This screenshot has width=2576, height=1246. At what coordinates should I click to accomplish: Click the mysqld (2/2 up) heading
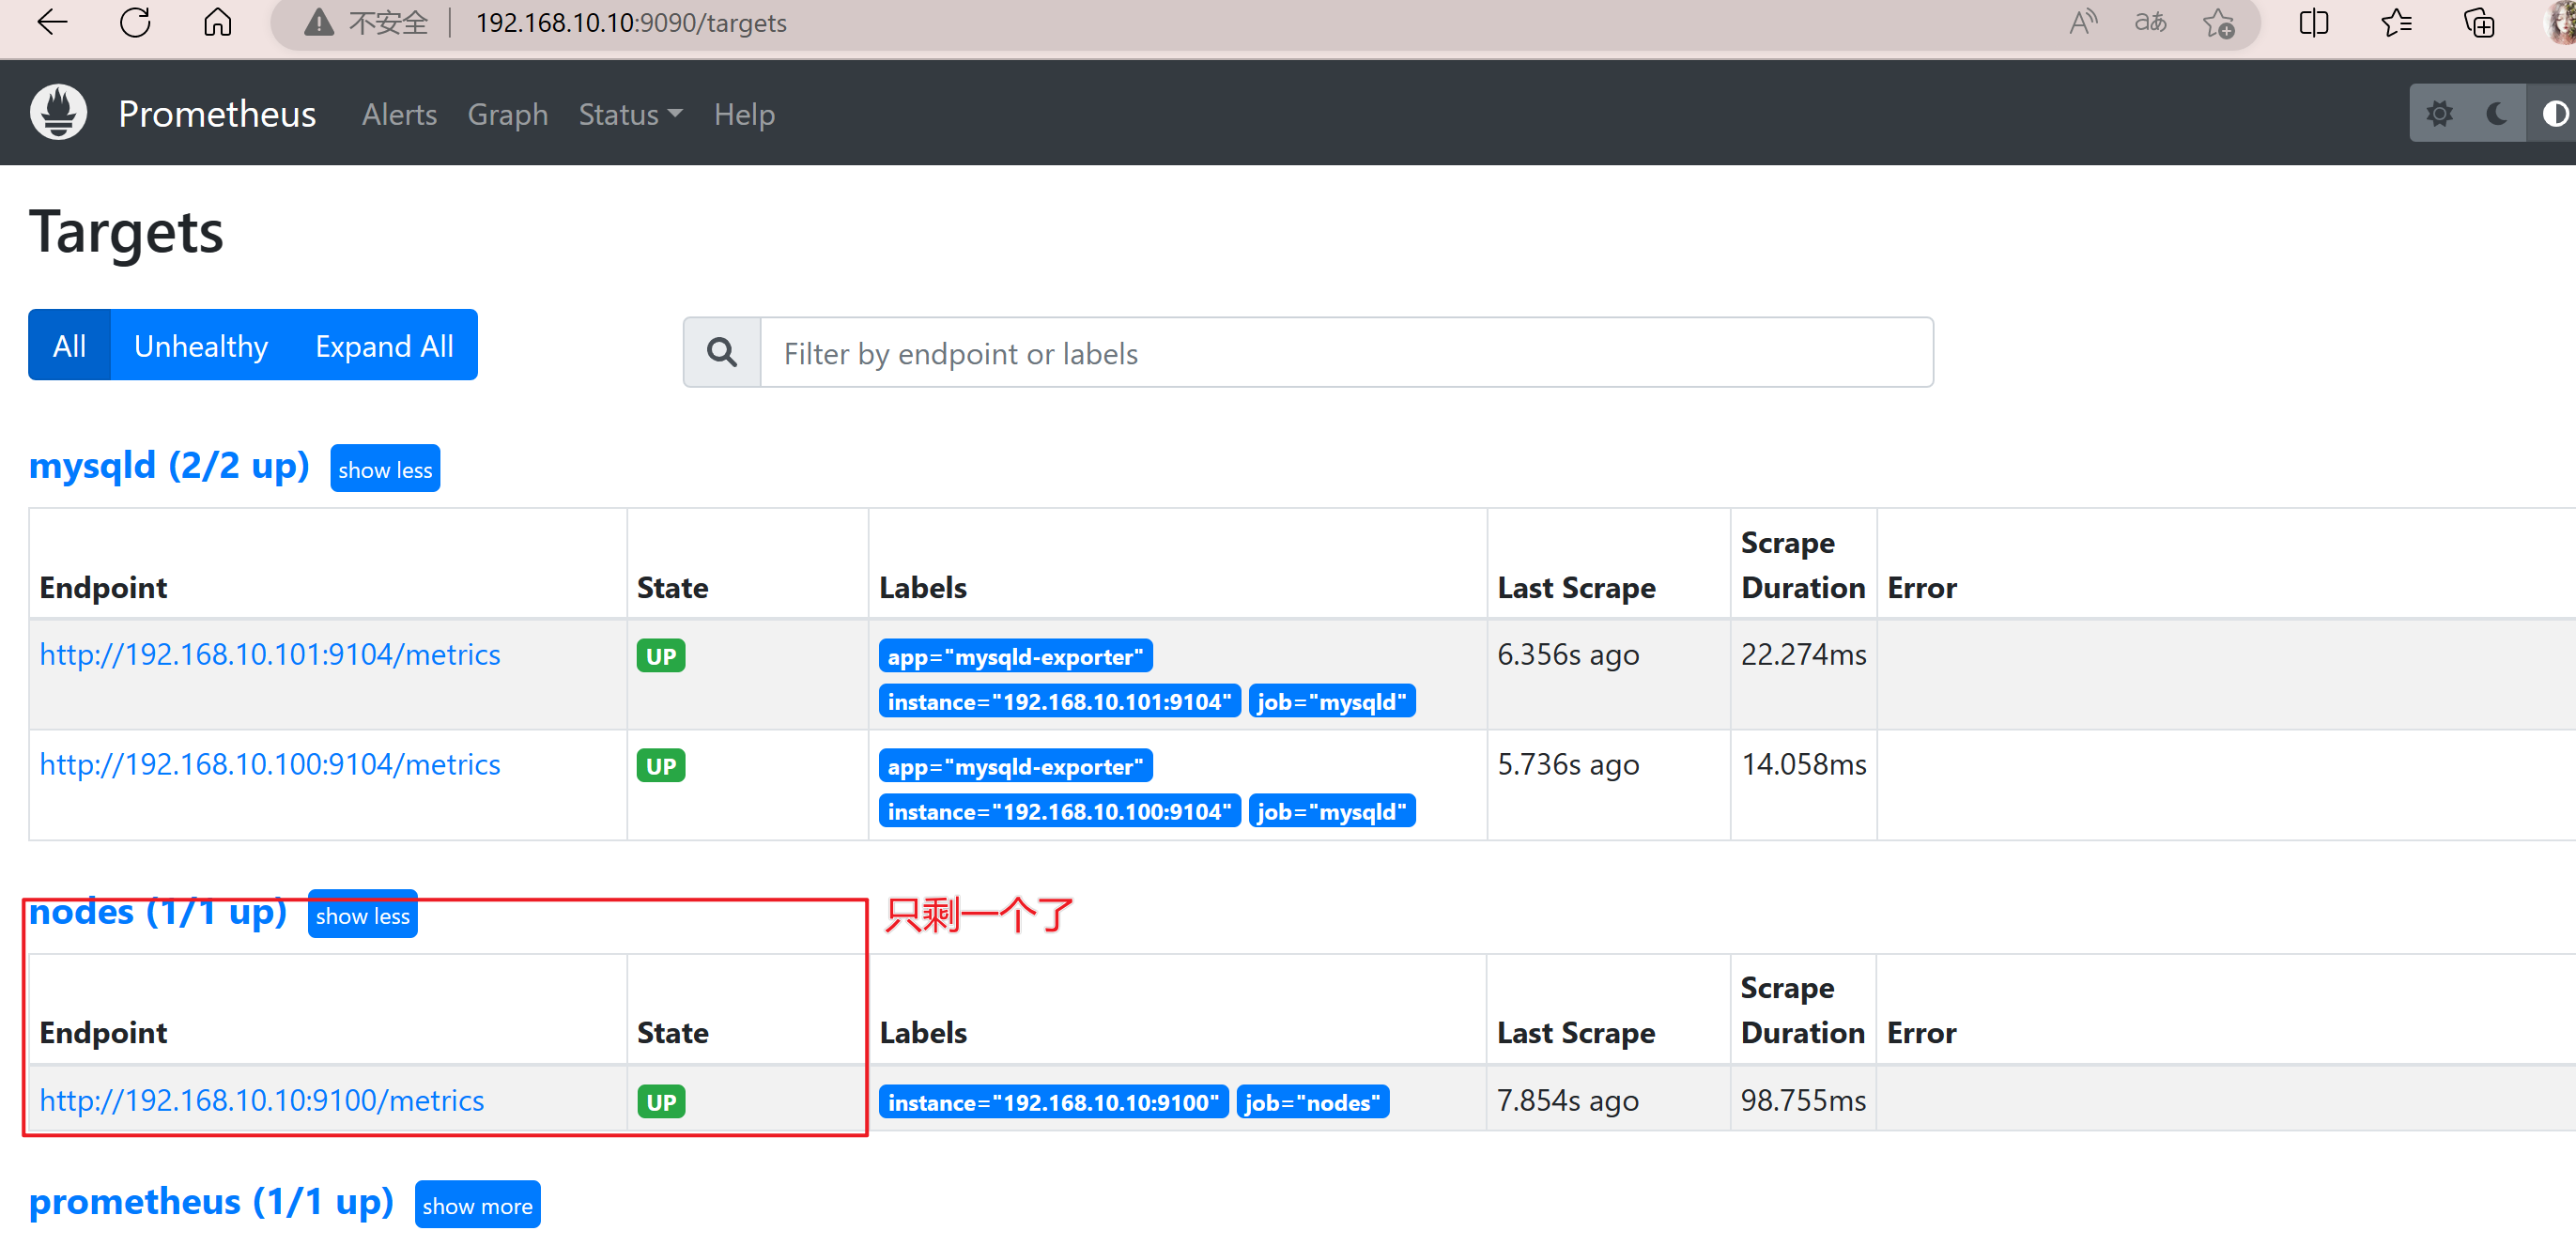click(x=169, y=465)
